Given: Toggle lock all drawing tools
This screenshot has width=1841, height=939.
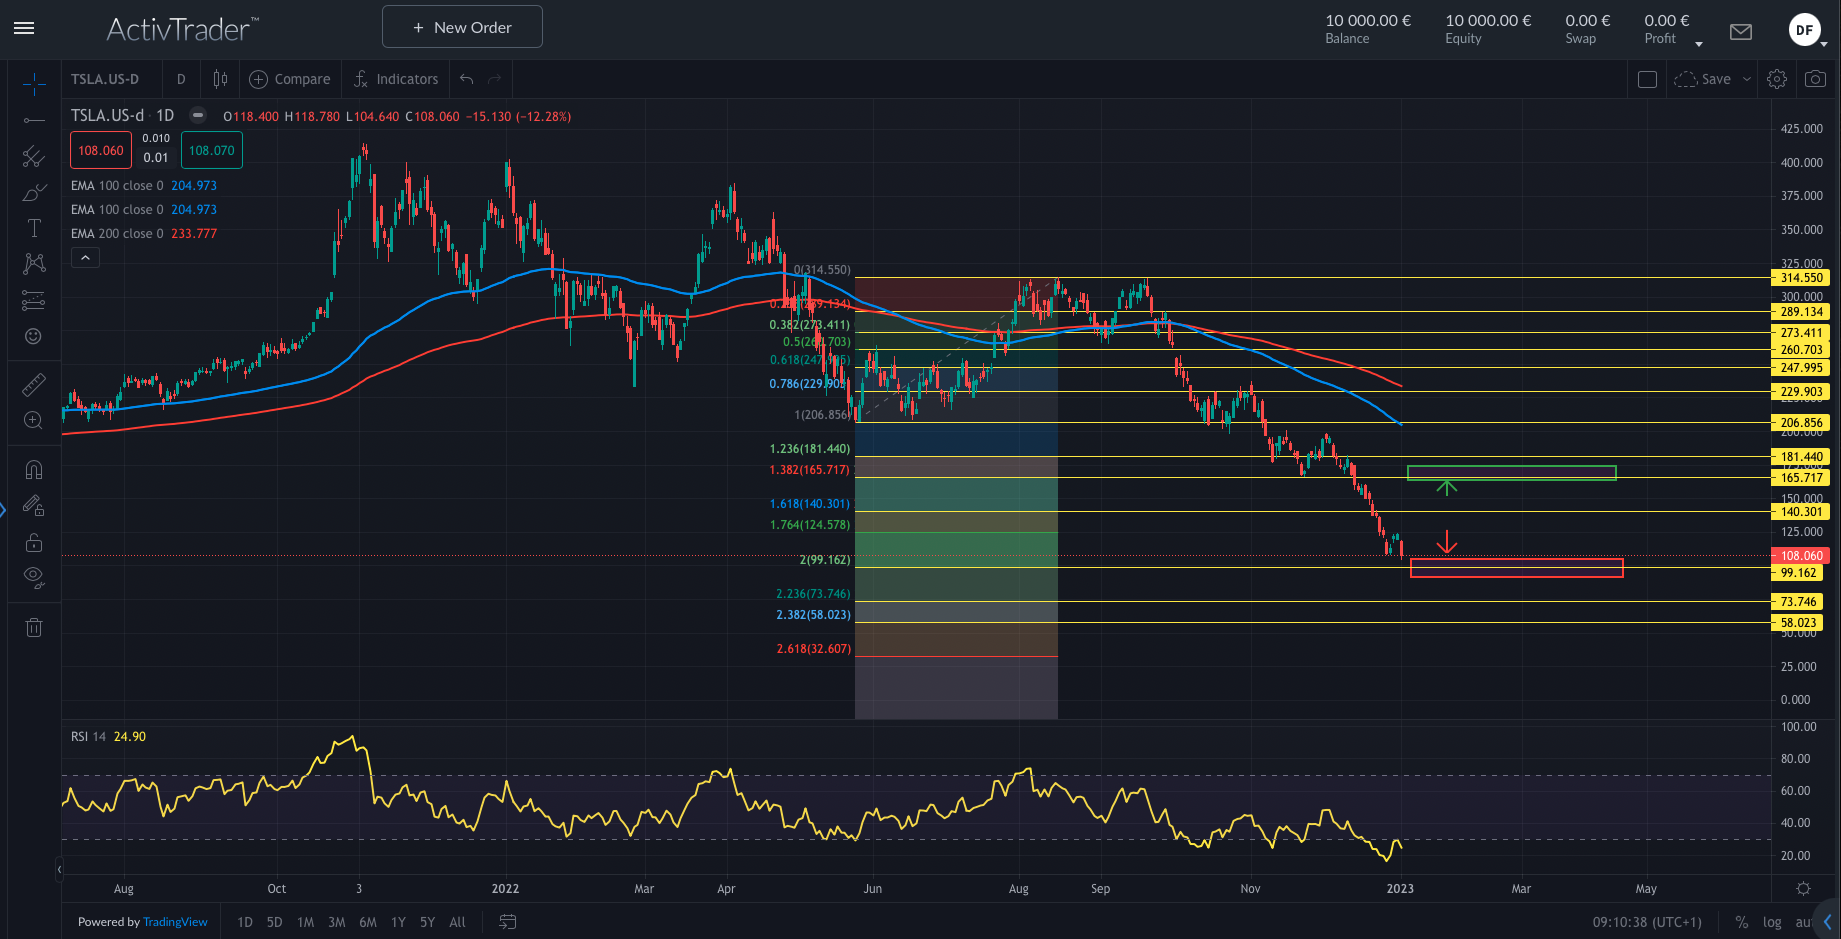Looking at the screenshot, I should coord(34,543).
